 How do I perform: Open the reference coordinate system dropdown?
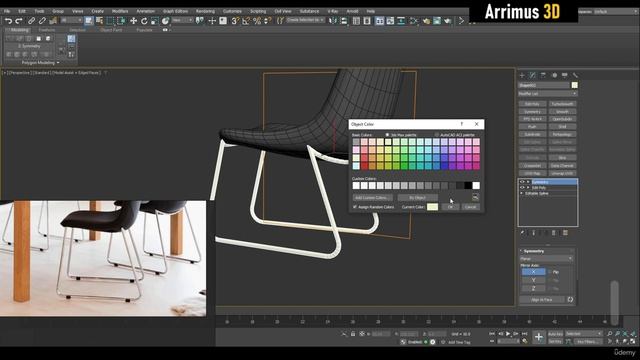182,20
